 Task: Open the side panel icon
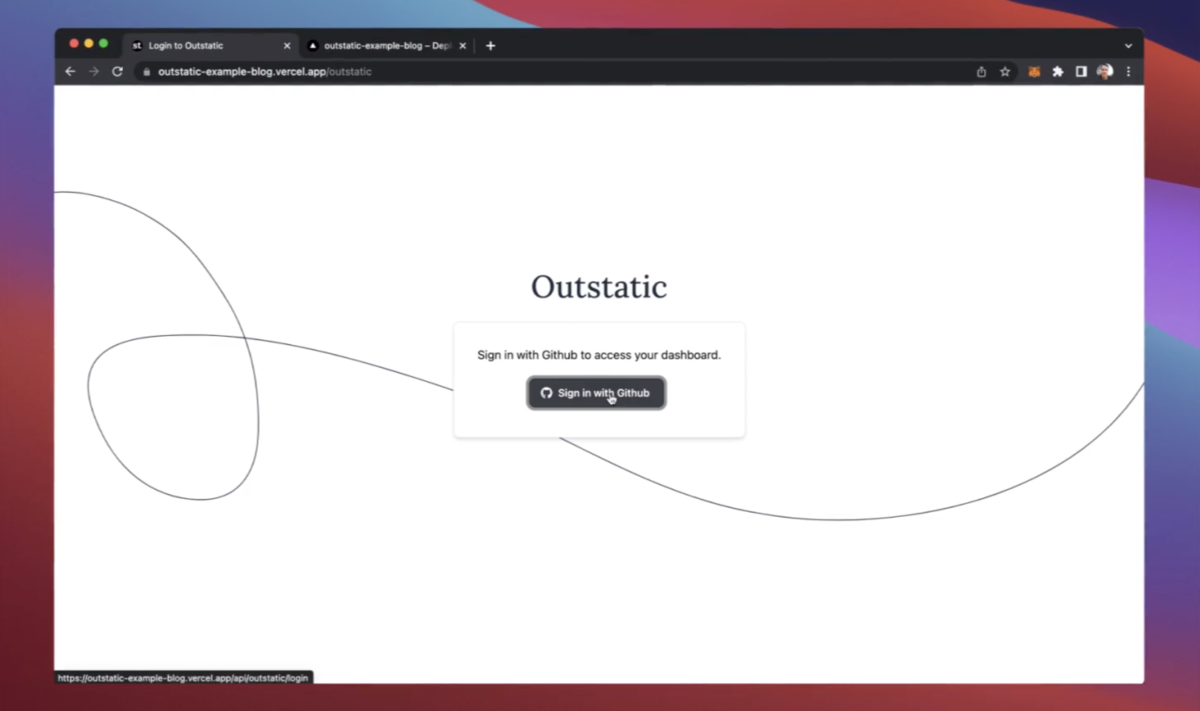[1081, 71]
